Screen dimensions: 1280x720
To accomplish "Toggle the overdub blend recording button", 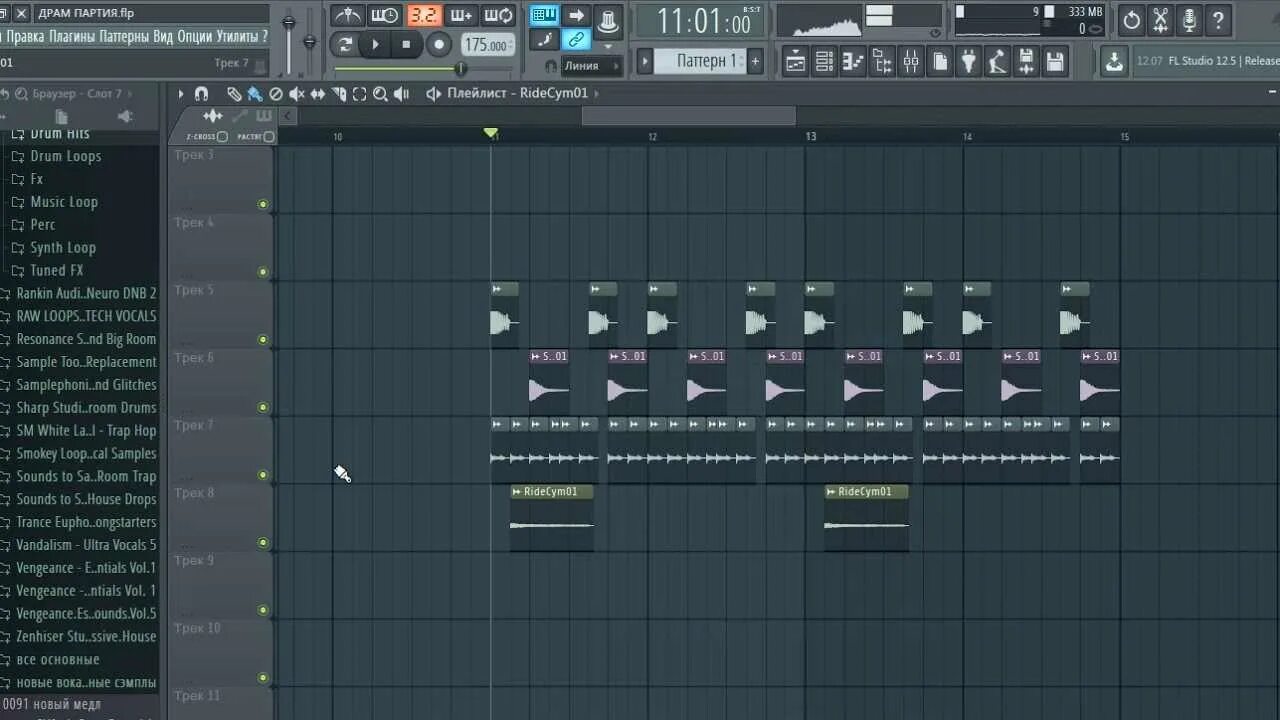I will 460,15.
